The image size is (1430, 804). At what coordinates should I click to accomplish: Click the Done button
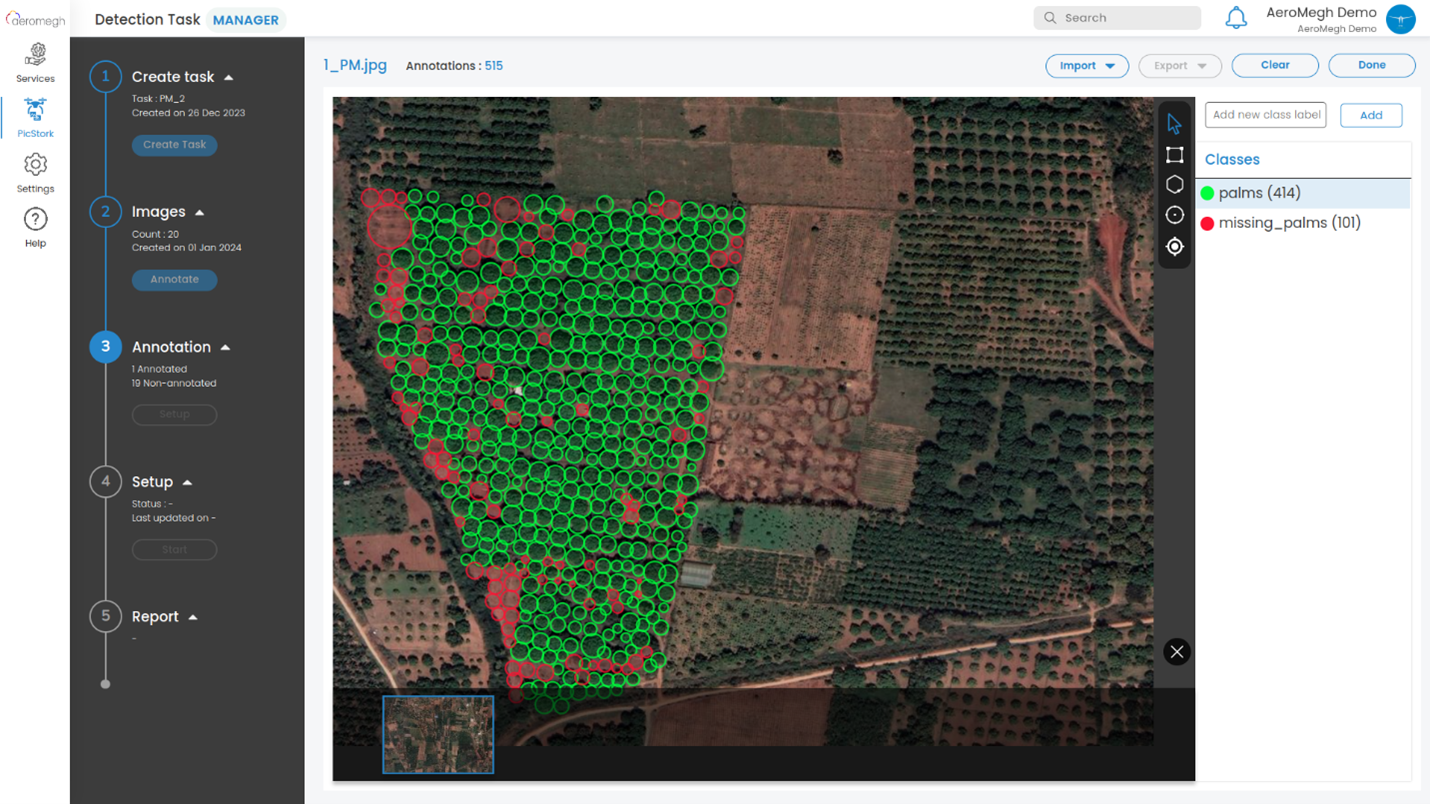pos(1371,66)
